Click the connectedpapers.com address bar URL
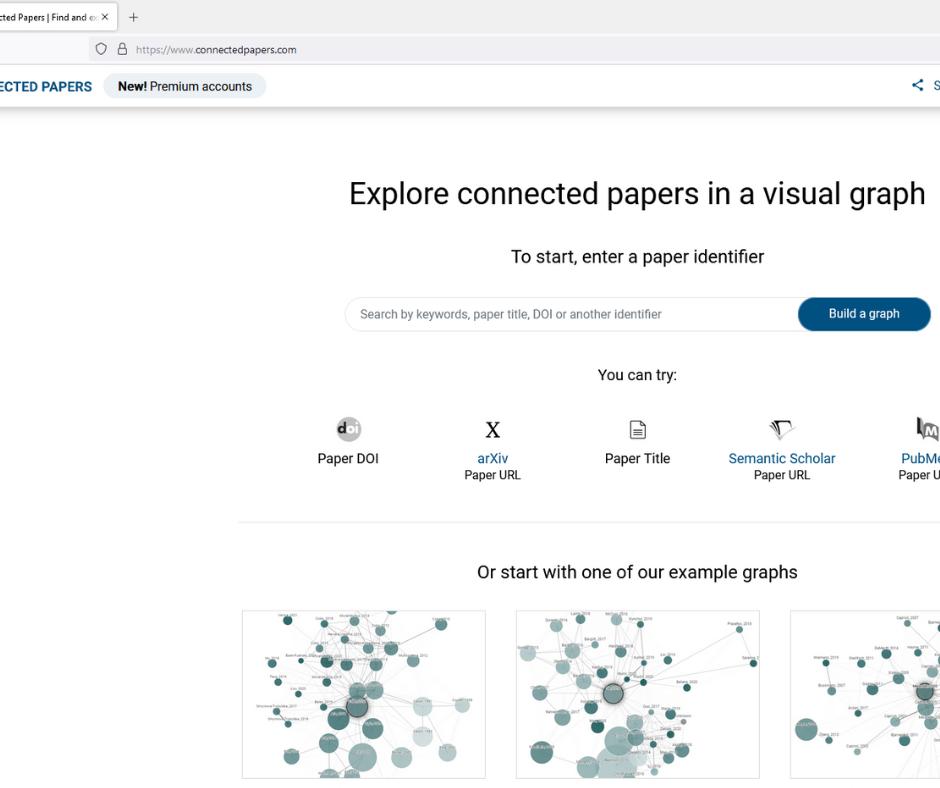The image size is (940, 788). pos(216,50)
